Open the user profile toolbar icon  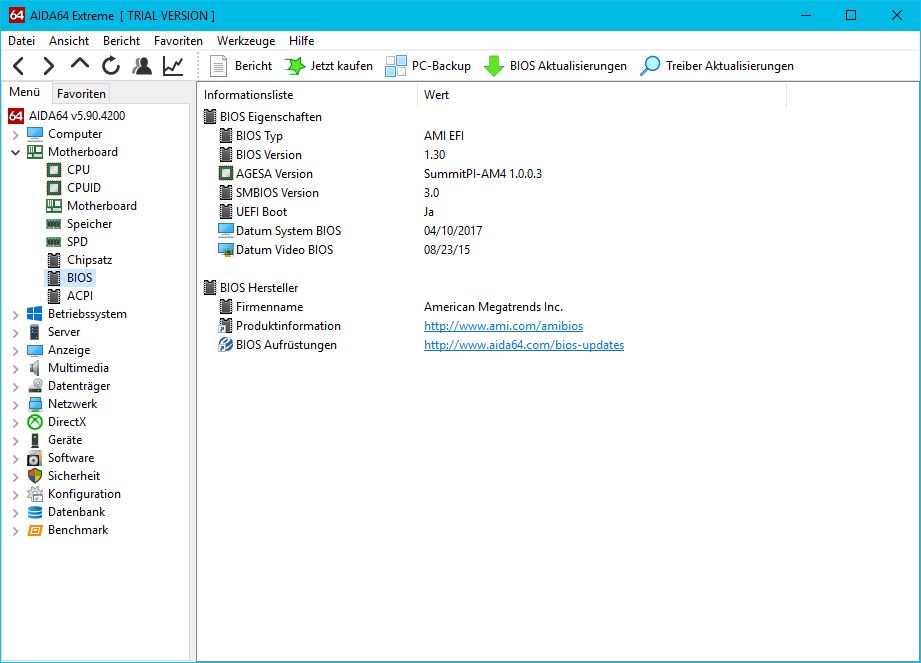click(x=142, y=66)
